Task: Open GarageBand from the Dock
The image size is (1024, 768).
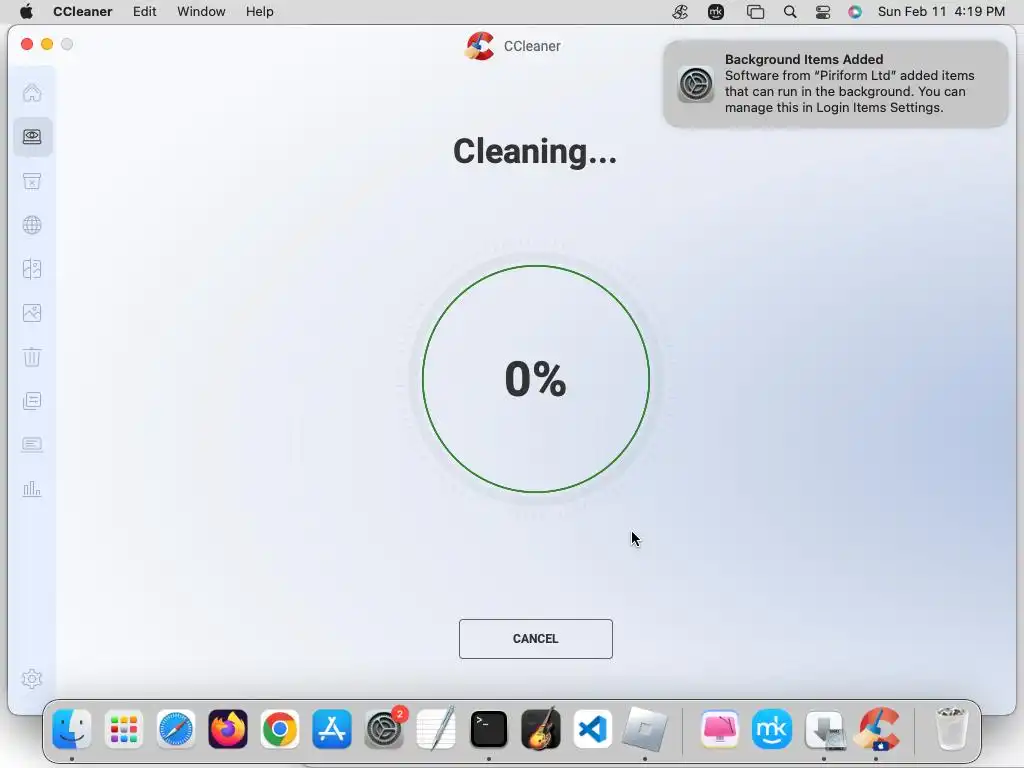Action: (541, 729)
